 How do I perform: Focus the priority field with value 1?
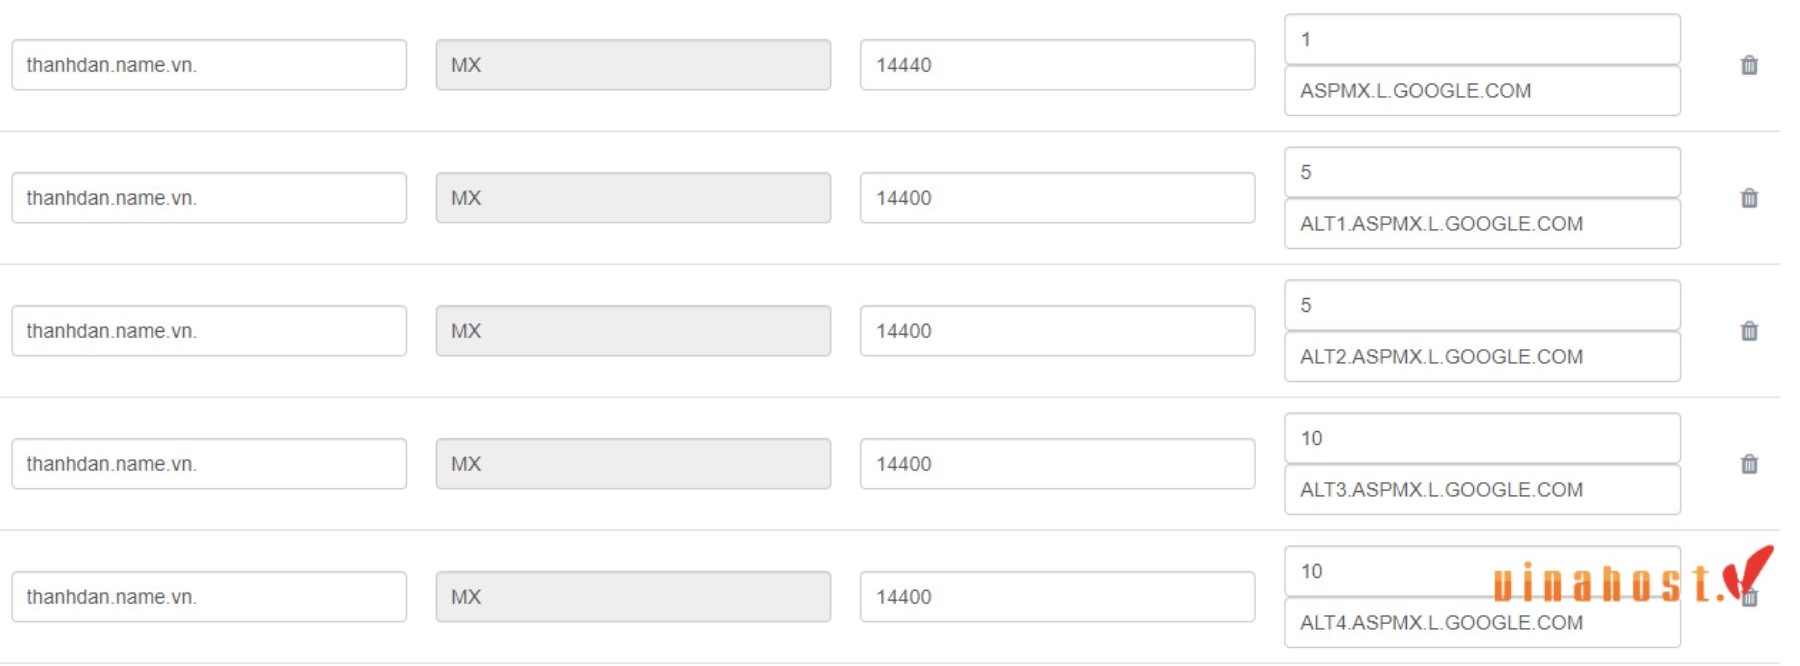(x=1482, y=39)
